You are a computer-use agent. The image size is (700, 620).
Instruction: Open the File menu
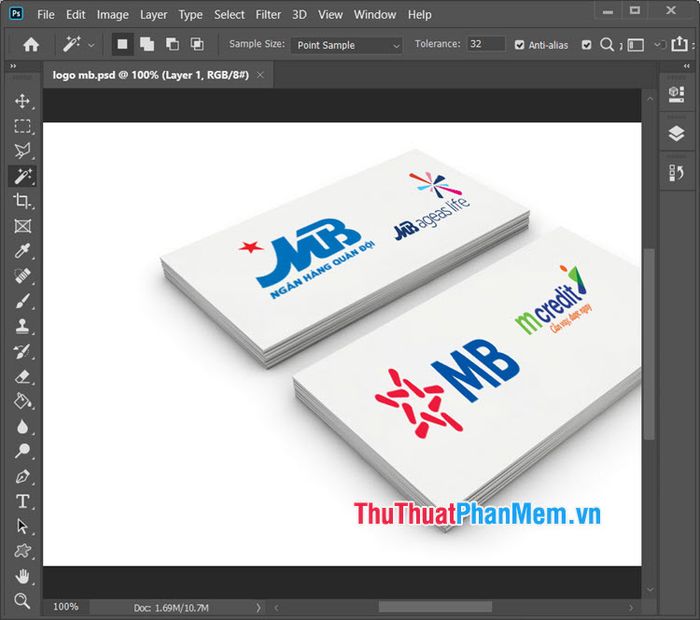click(x=46, y=15)
